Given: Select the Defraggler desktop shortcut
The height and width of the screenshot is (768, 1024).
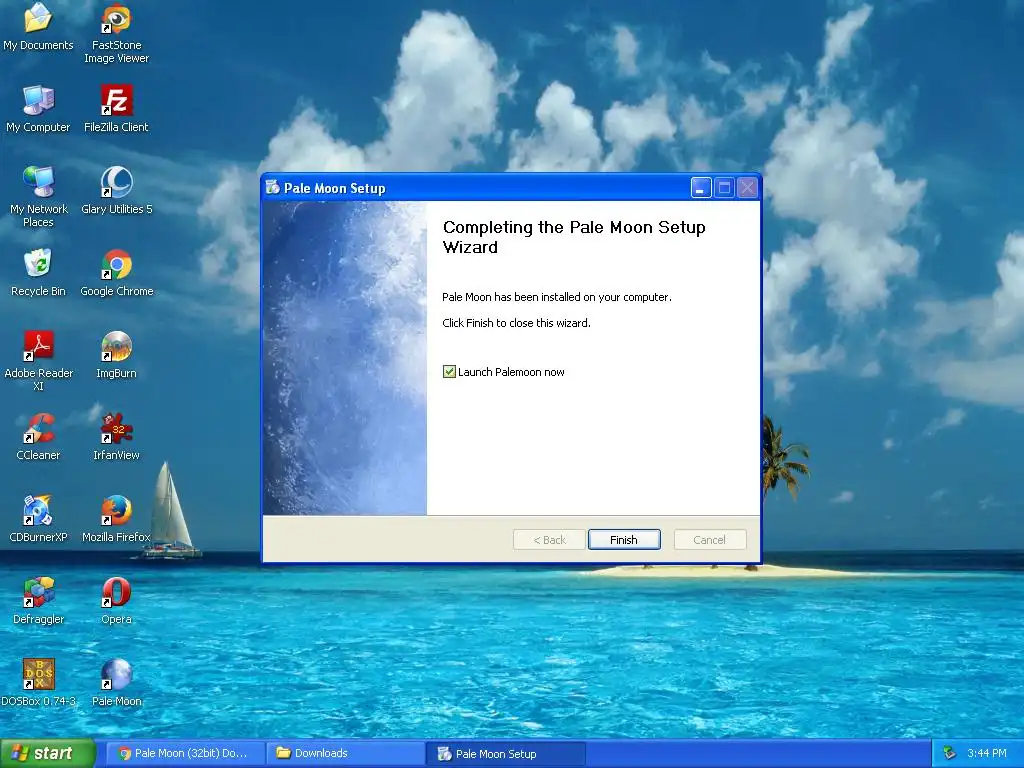Looking at the screenshot, I should coord(38,601).
